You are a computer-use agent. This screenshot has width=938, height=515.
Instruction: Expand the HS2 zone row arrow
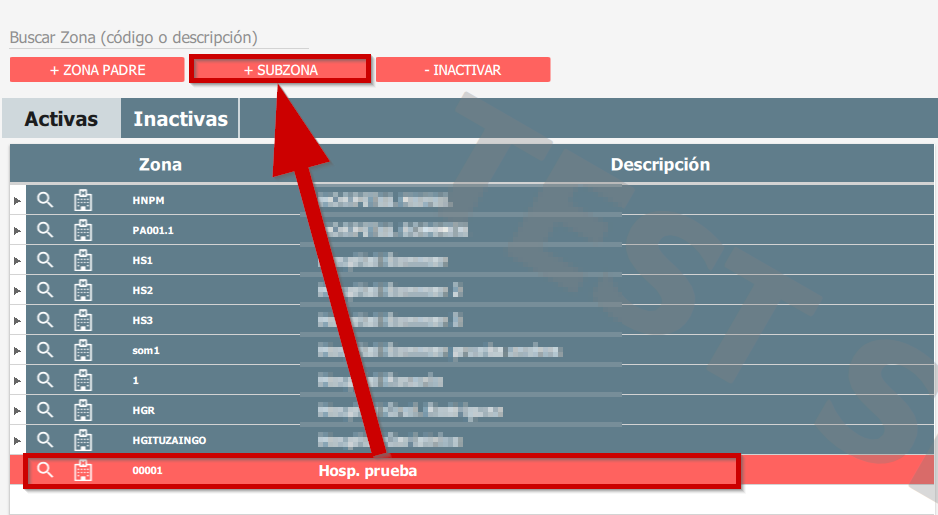(x=17, y=291)
